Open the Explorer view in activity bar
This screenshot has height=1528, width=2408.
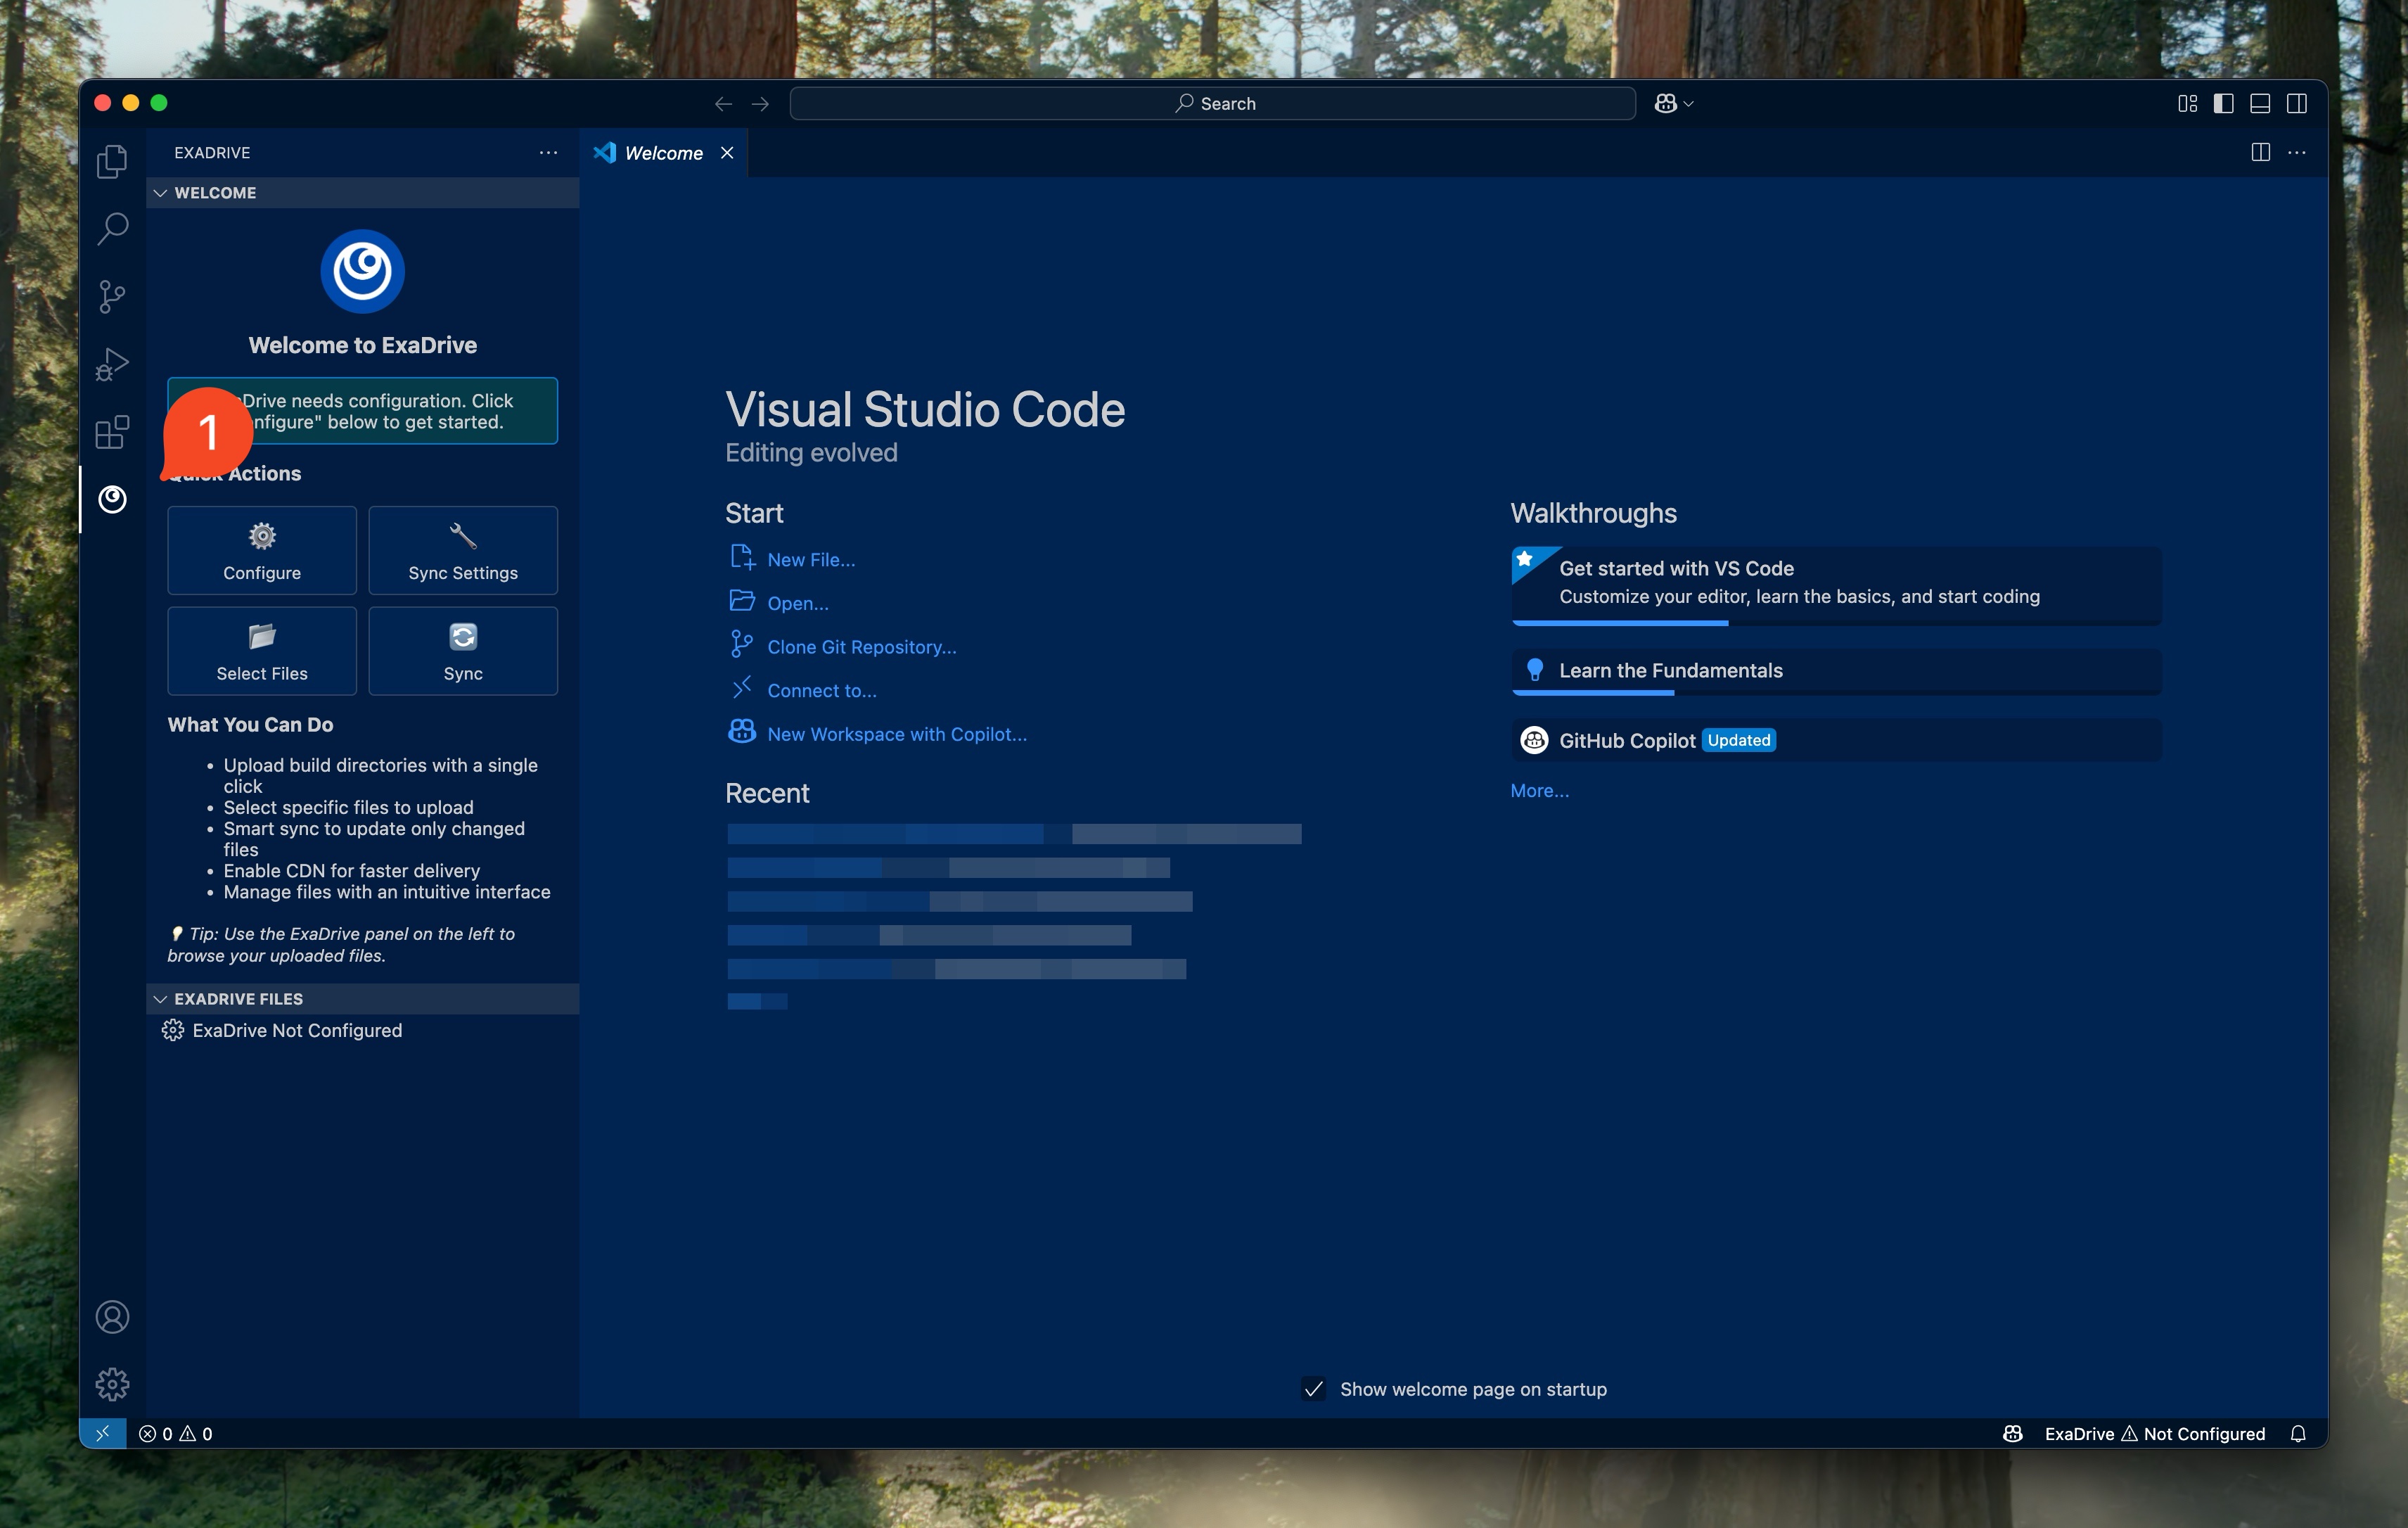(x=112, y=161)
